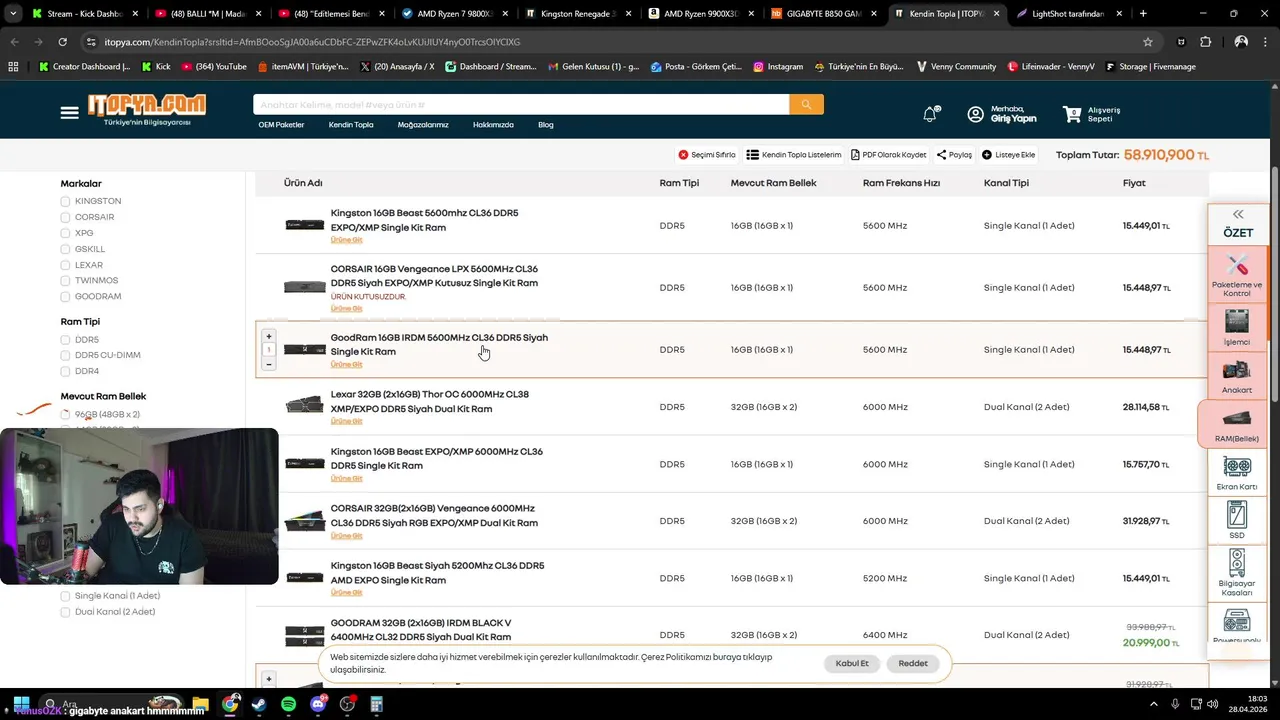Check the GSKILL brand filter
The image size is (1280, 720).
[x=66, y=249]
